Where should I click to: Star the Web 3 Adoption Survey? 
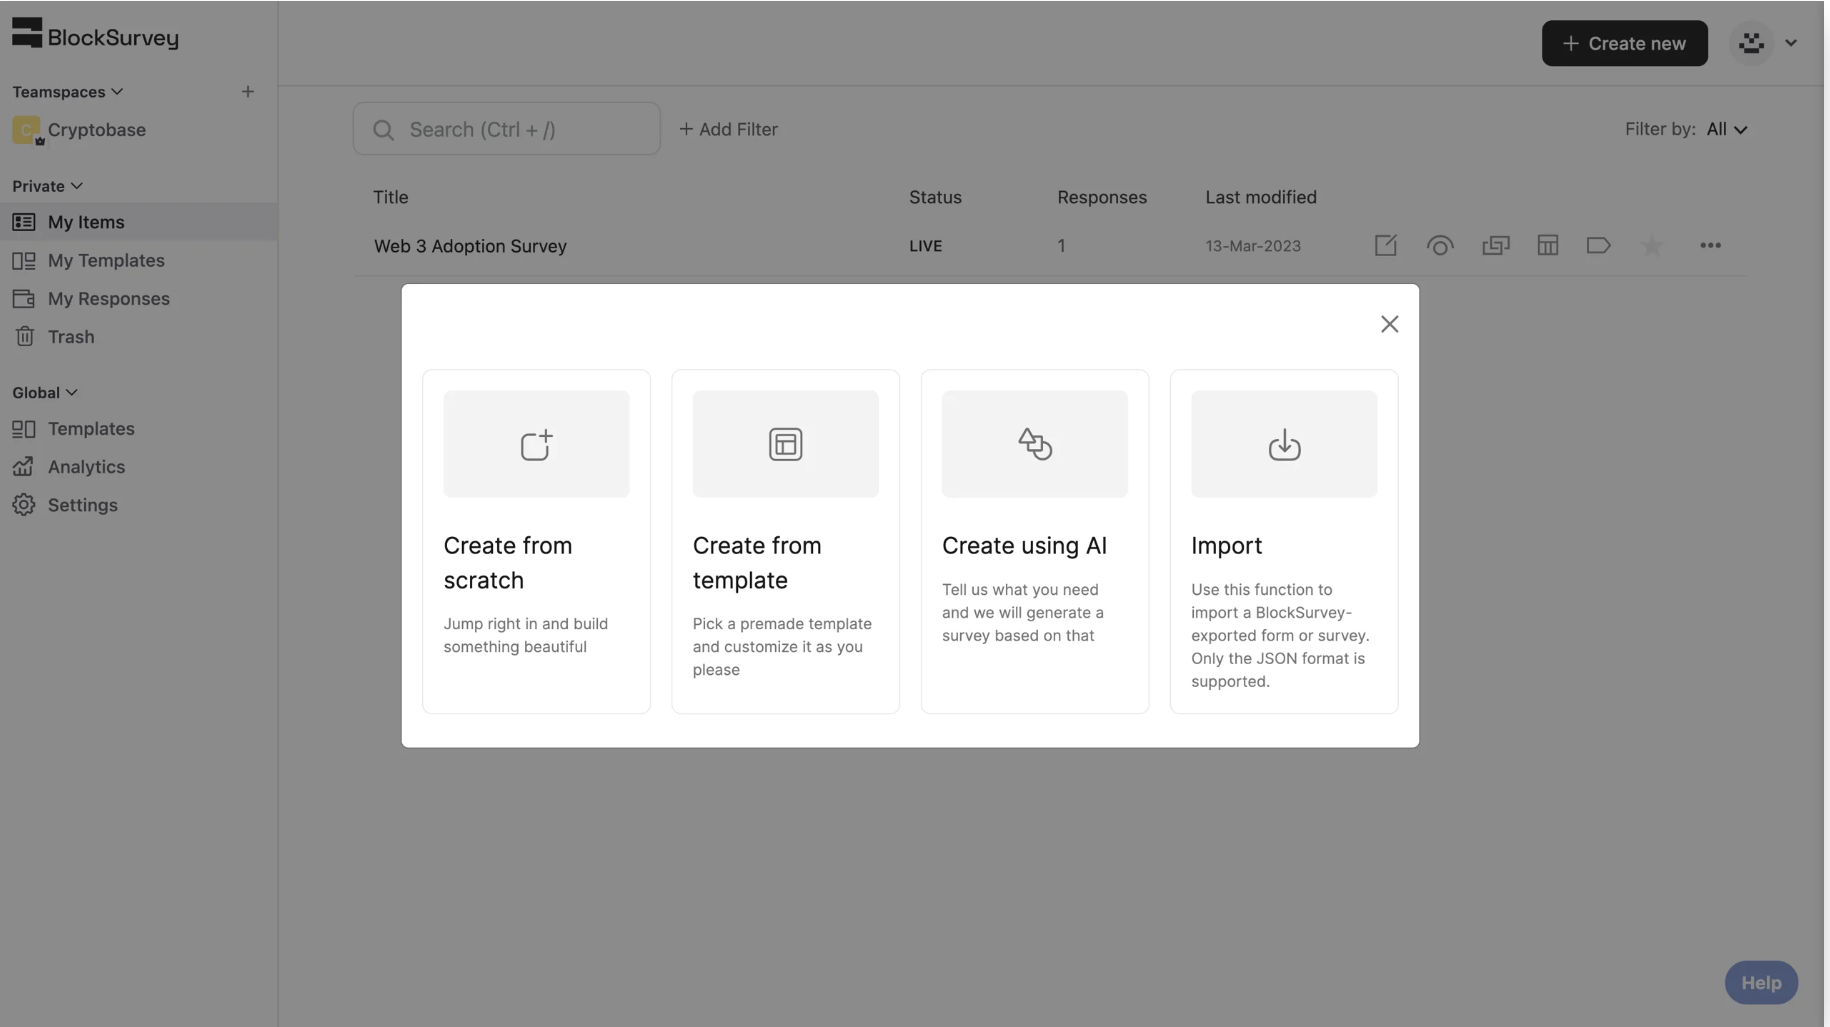click(x=1652, y=245)
